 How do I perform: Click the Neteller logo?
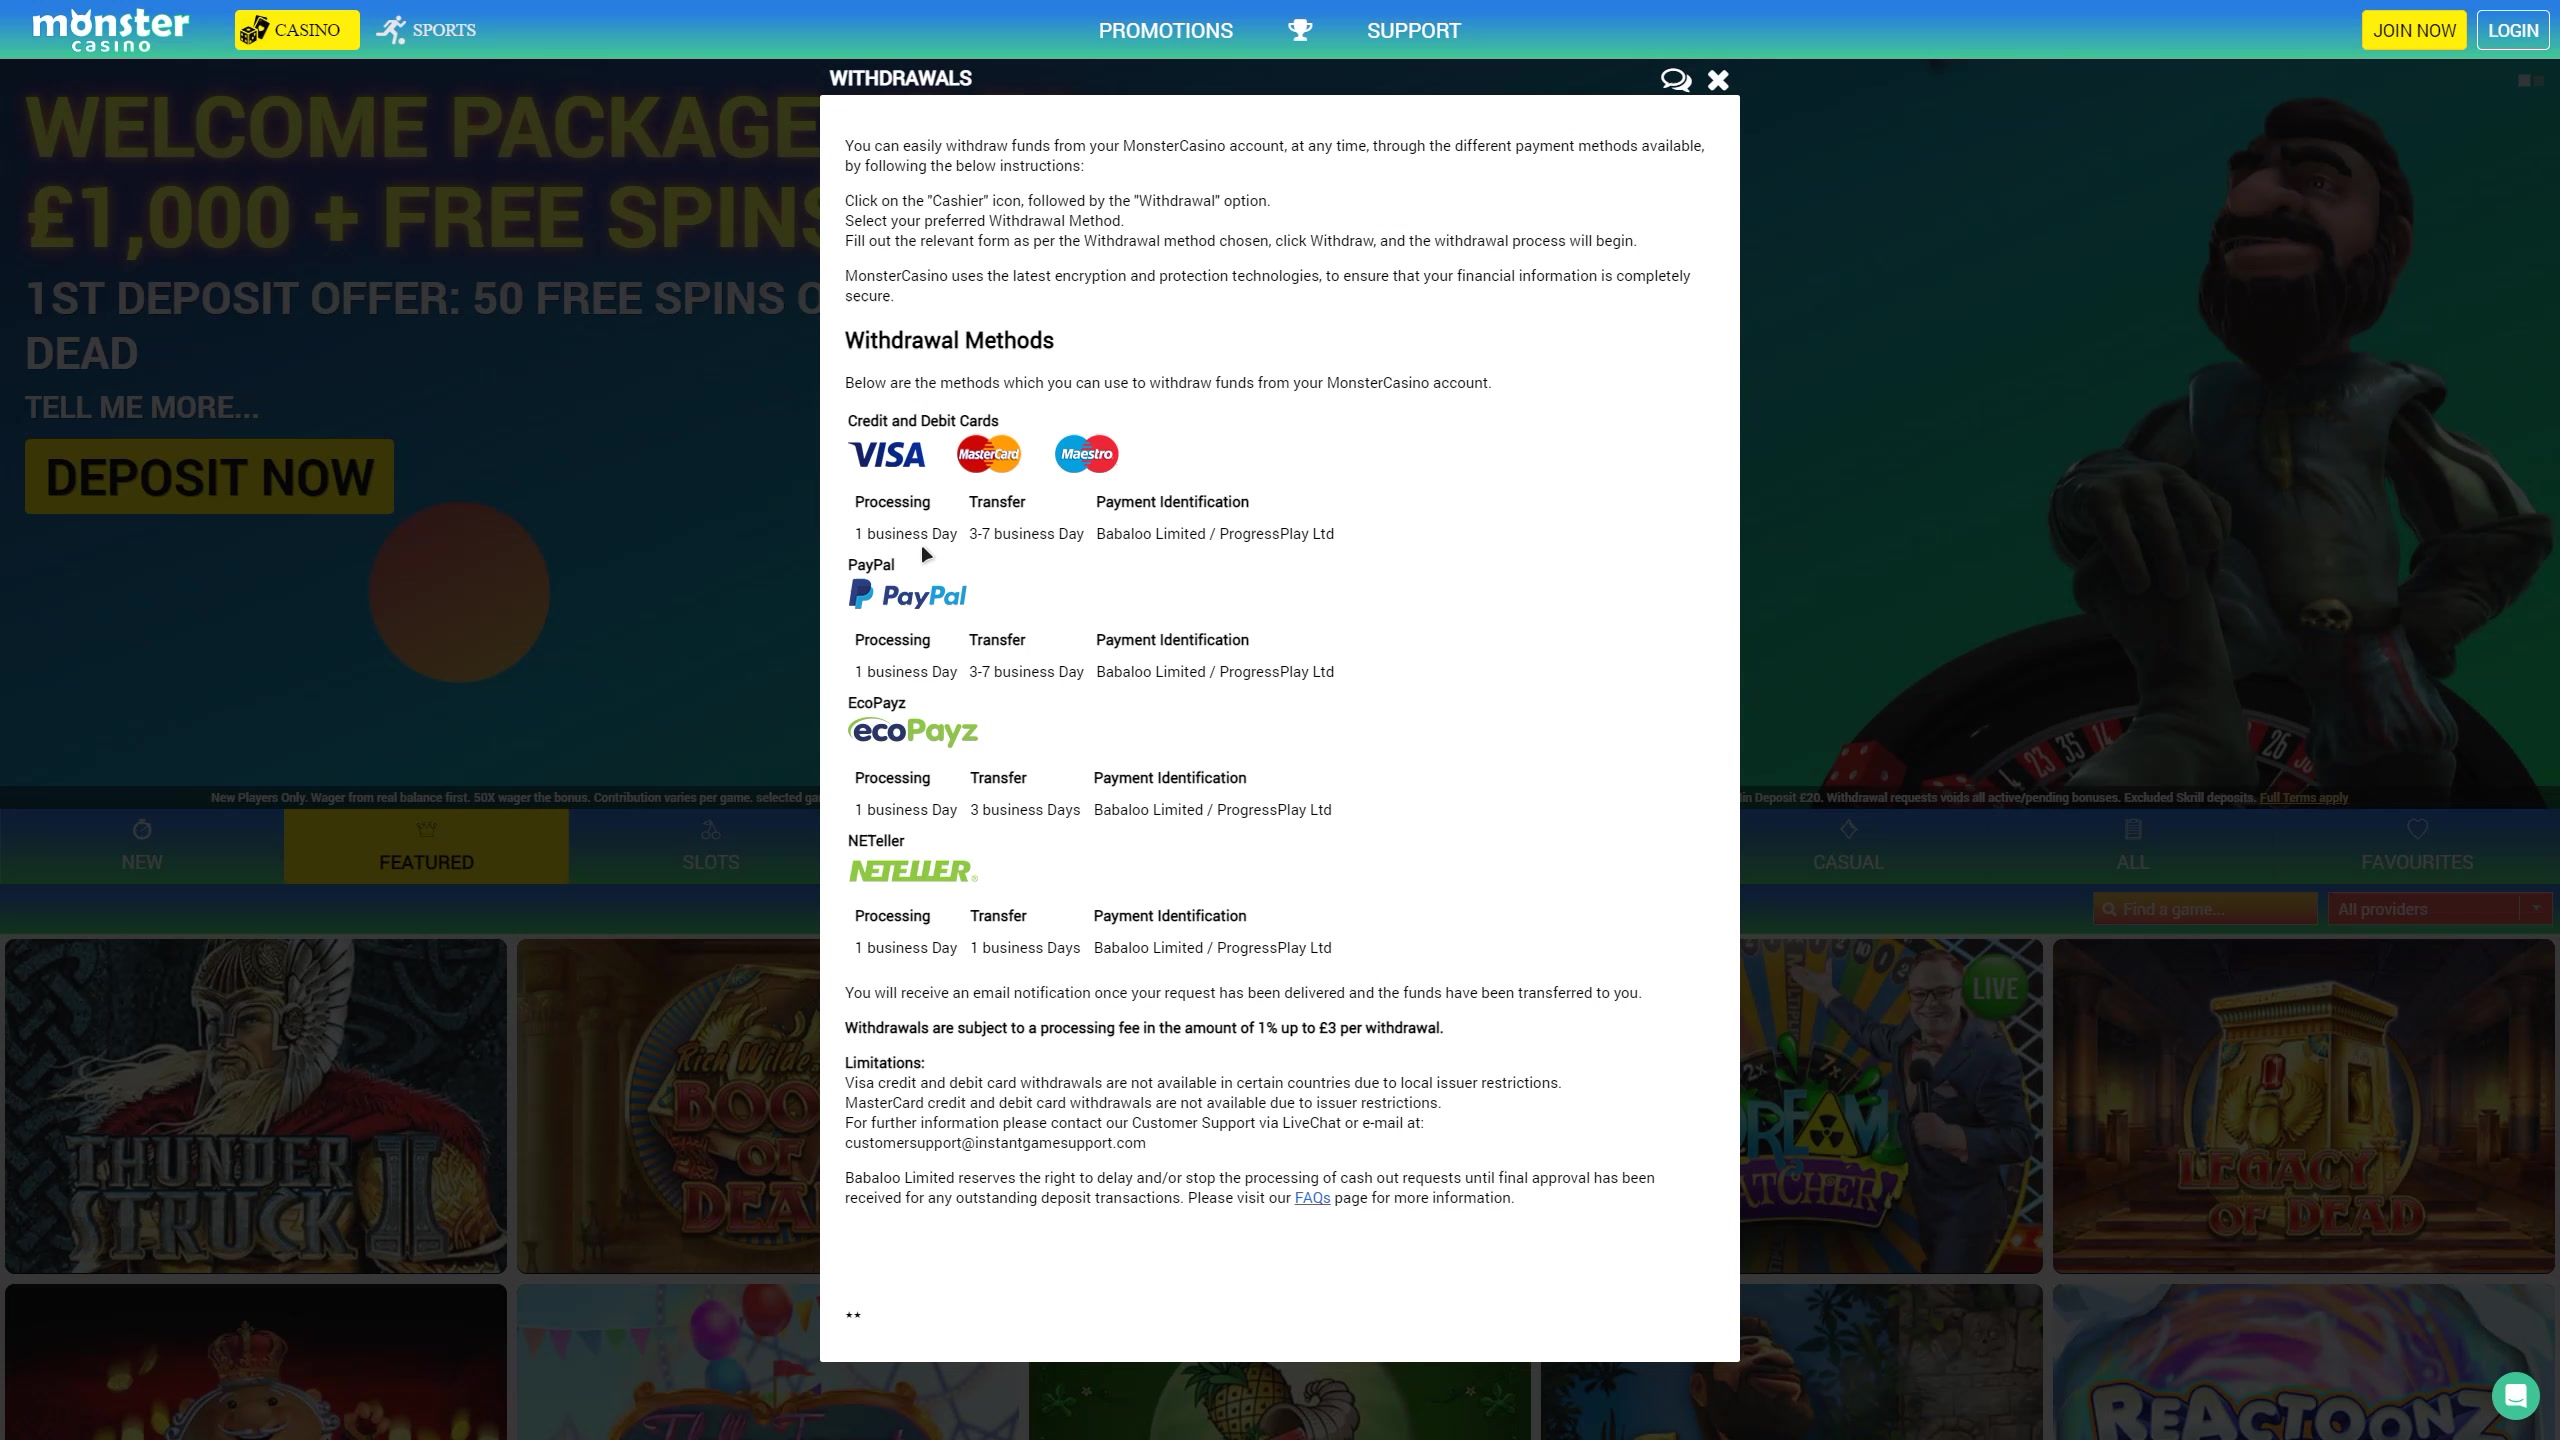[912, 871]
